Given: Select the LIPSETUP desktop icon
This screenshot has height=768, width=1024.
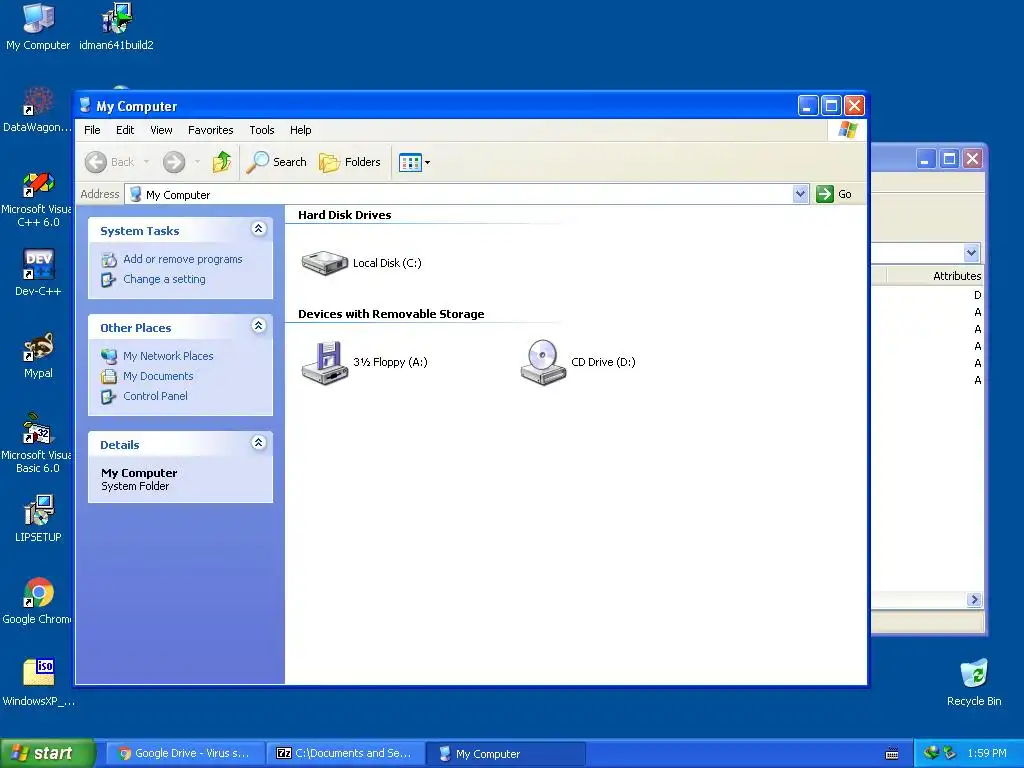Looking at the screenshot, I should coord(38,519).
